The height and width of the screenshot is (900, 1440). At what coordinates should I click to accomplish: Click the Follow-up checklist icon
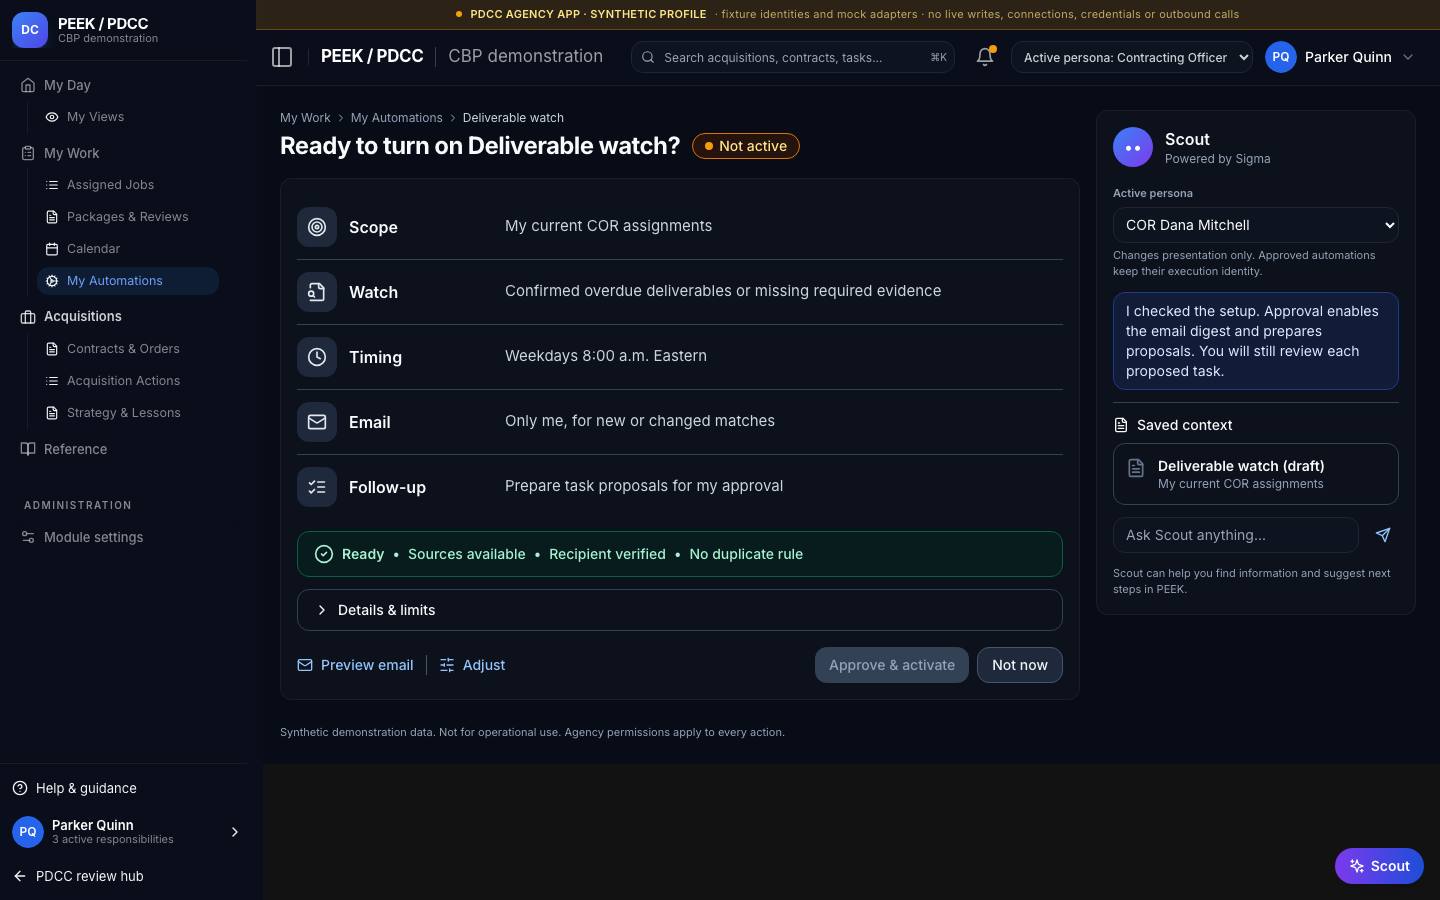[317, 487]
